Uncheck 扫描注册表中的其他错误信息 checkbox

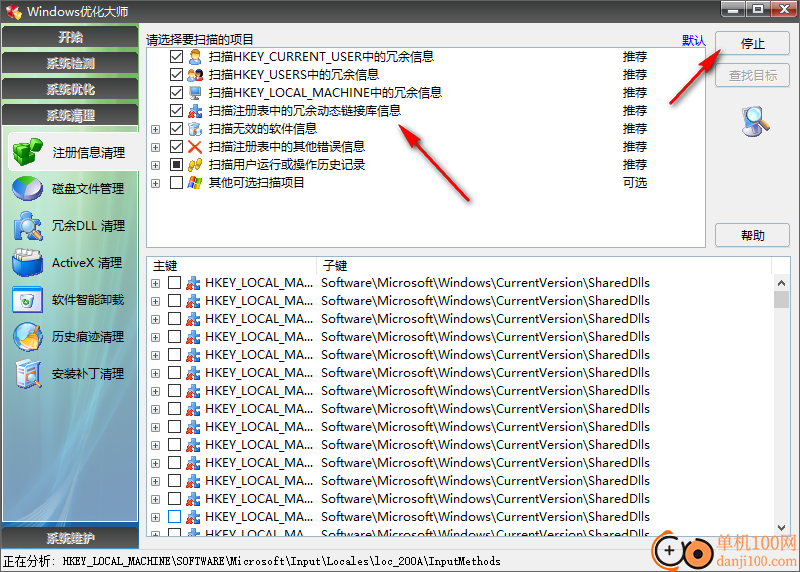[x=176, y=147]
